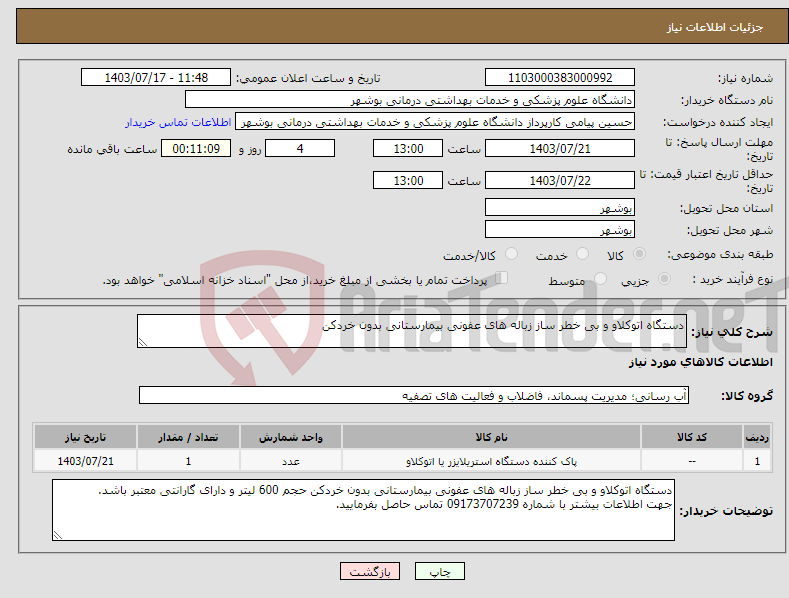789x598 pixels.
Task: Click the delivery city field بوشهر
Action: (560, 230)
